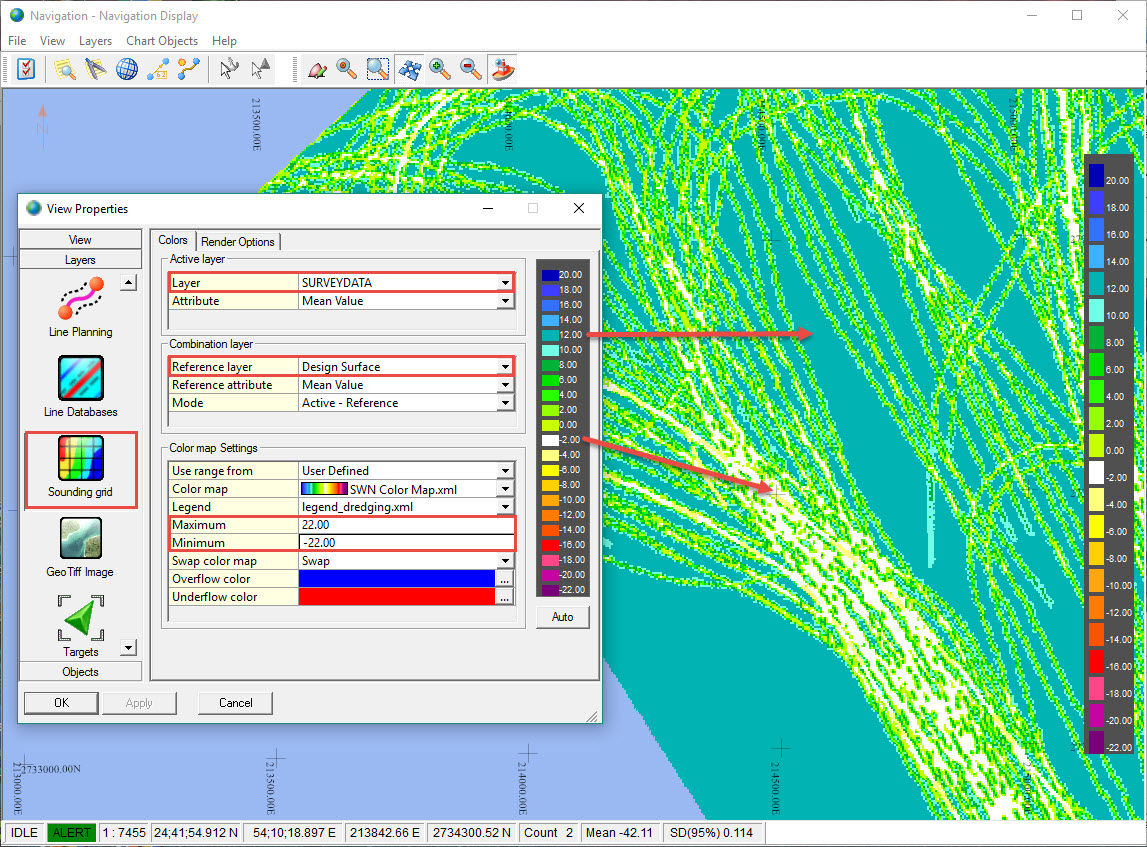Screen dimensions: 1147x847
Task: Open the Line Databases layer icon
Action: (81, 378)
